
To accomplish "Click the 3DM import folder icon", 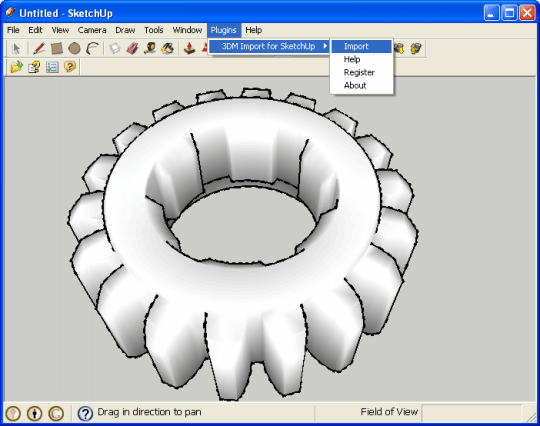I will tap(16, 67).
